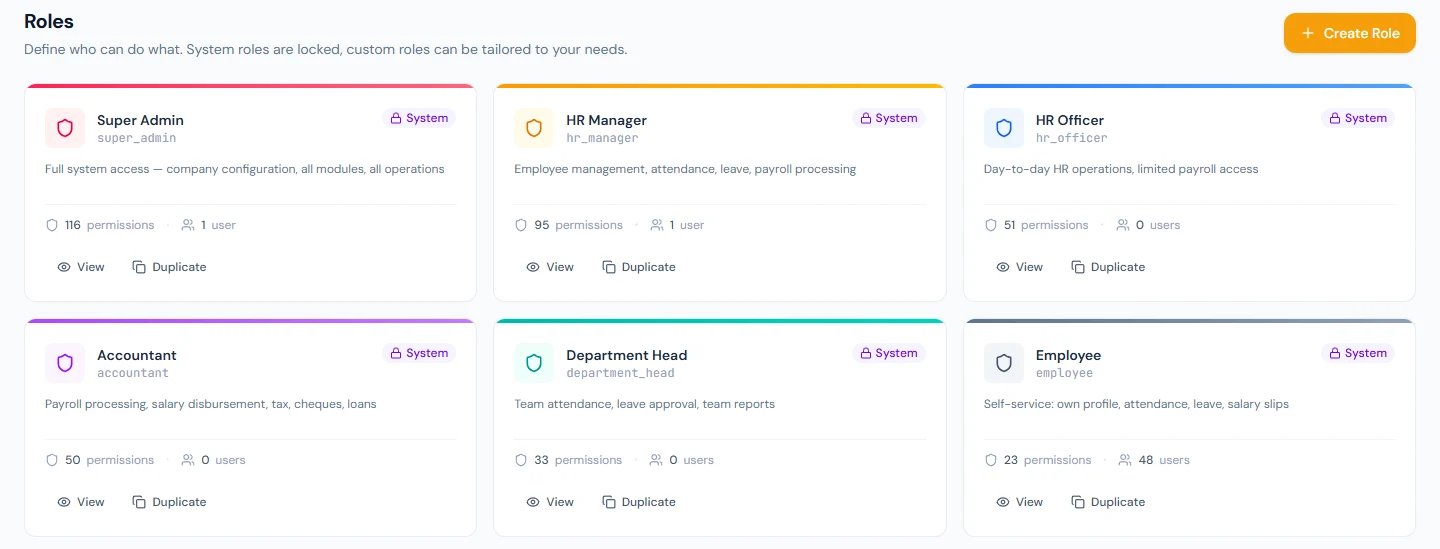
Task: View the HR Manager role
Action: tap(550, 267)
